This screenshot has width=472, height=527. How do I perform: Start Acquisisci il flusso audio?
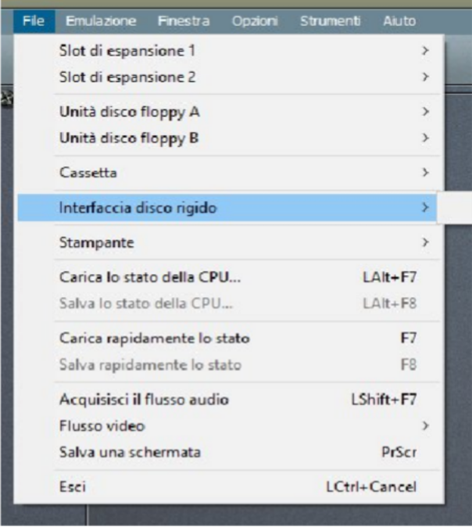click(227, 400)
